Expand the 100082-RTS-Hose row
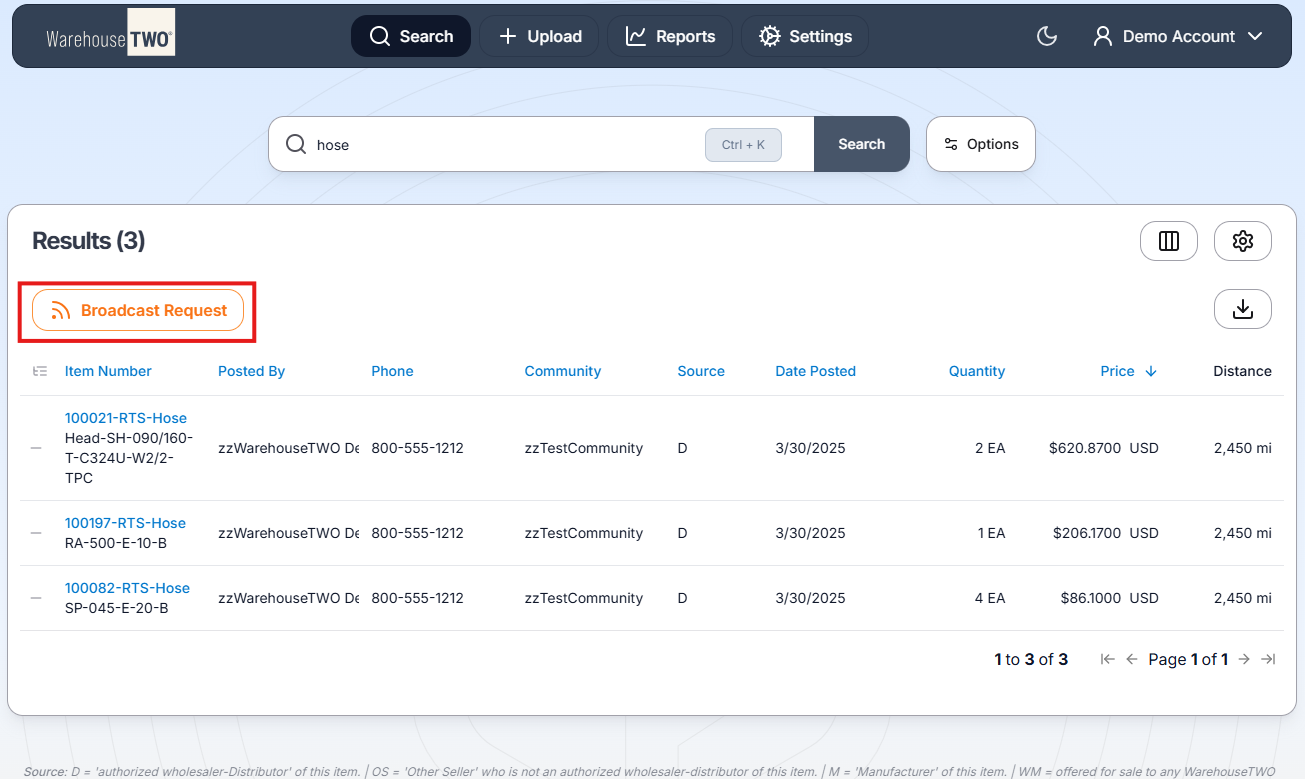Viewport: 1305px width, 779px height. (x=36, y=598)
